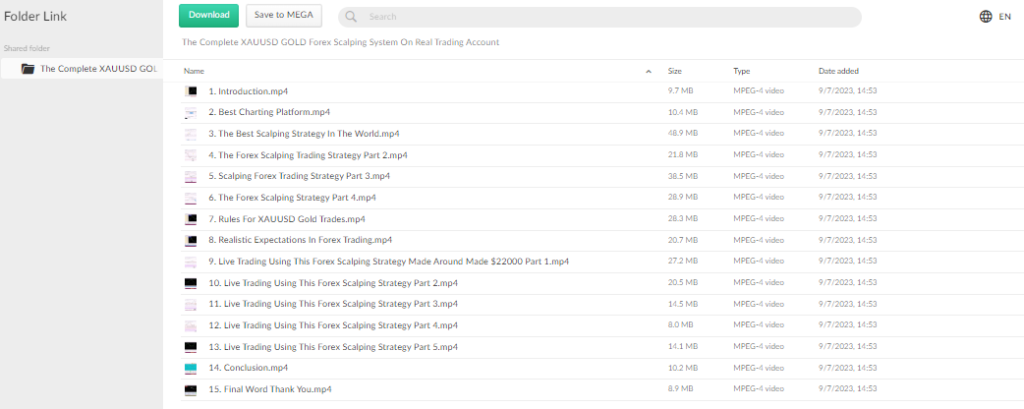Click thumbnail of 14. Conclusion.mp4

[x=191, y=368]
